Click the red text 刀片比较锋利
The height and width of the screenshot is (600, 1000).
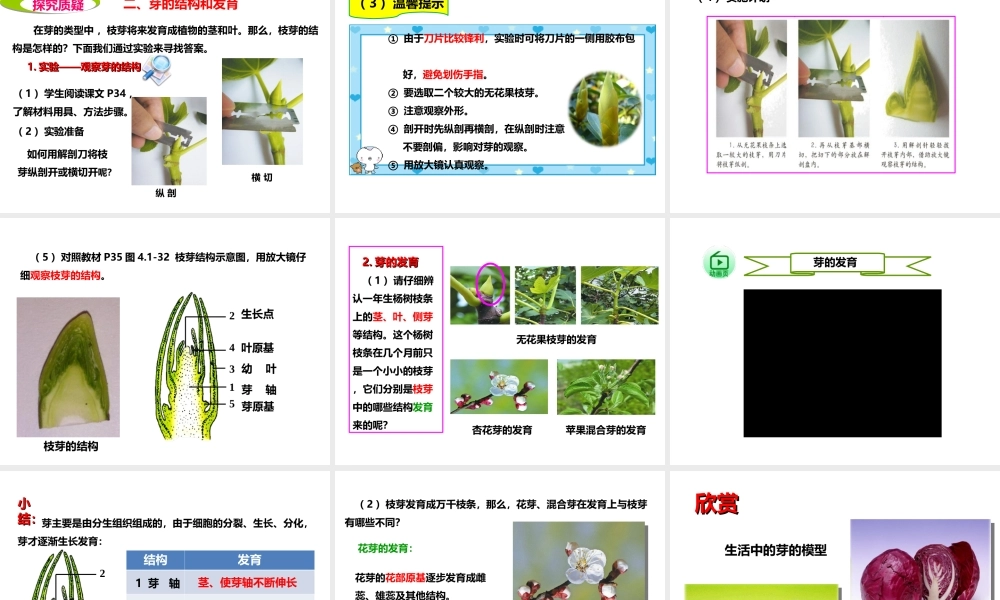[453, 39]
